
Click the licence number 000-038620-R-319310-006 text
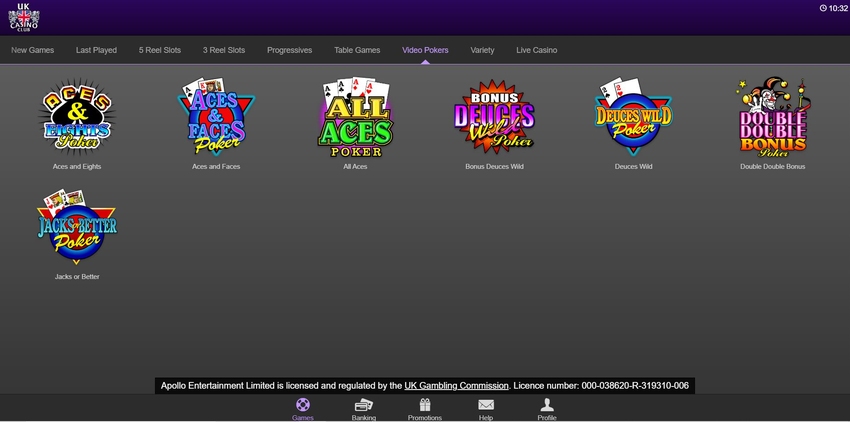click(x=635, y=386)
